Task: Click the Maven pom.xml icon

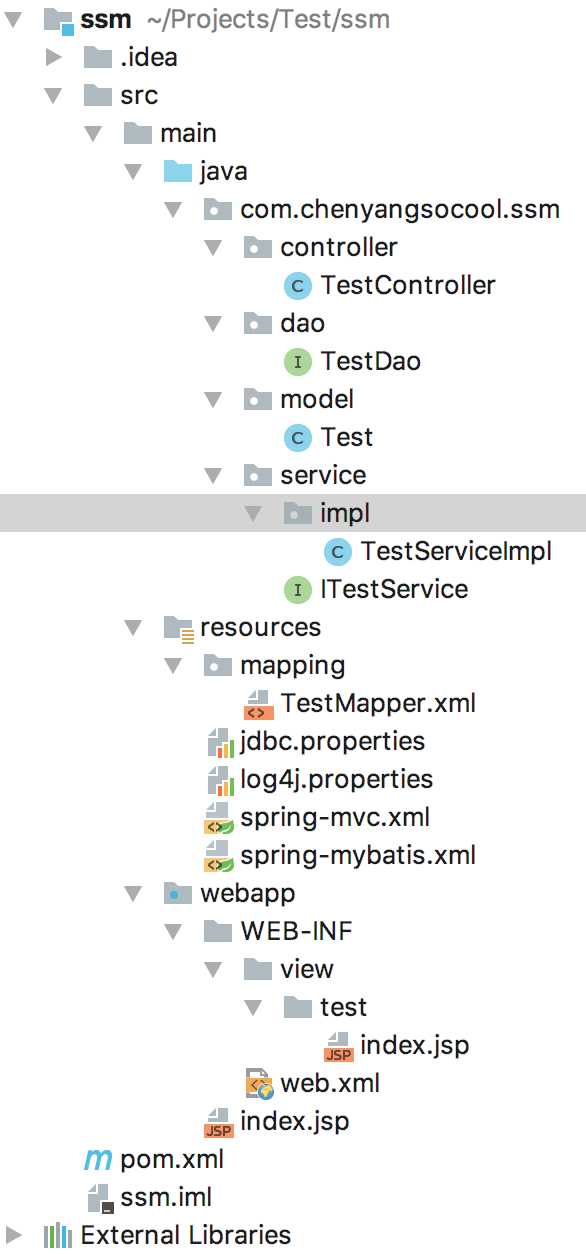Action: click(x=98, y=1160)
